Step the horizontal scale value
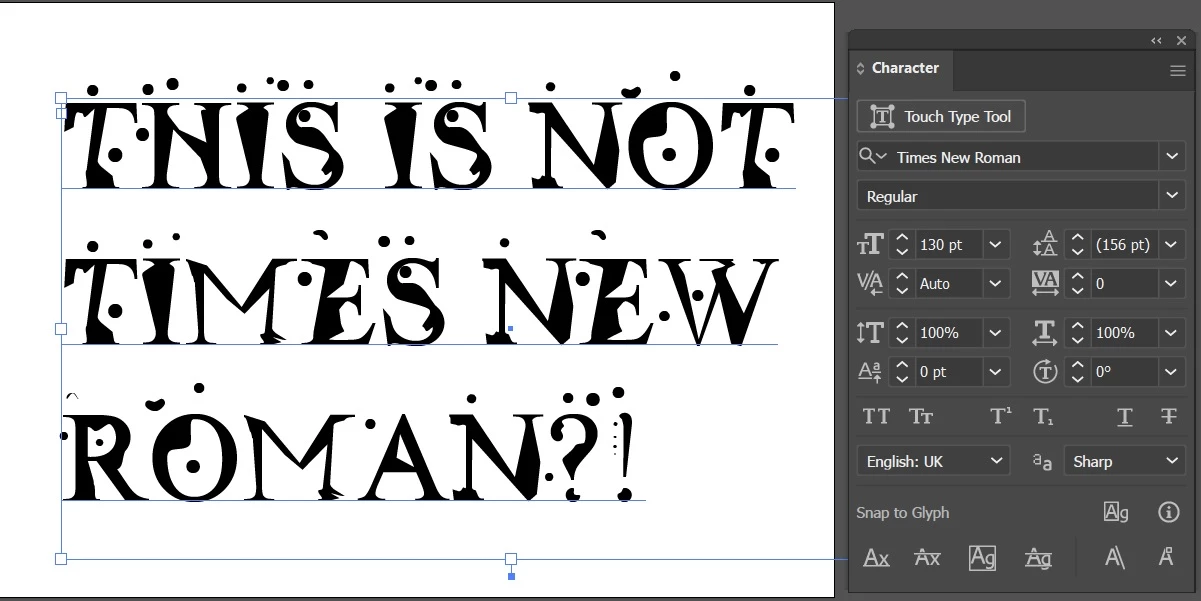The image size is (1201, 601). coord(1077,332)
